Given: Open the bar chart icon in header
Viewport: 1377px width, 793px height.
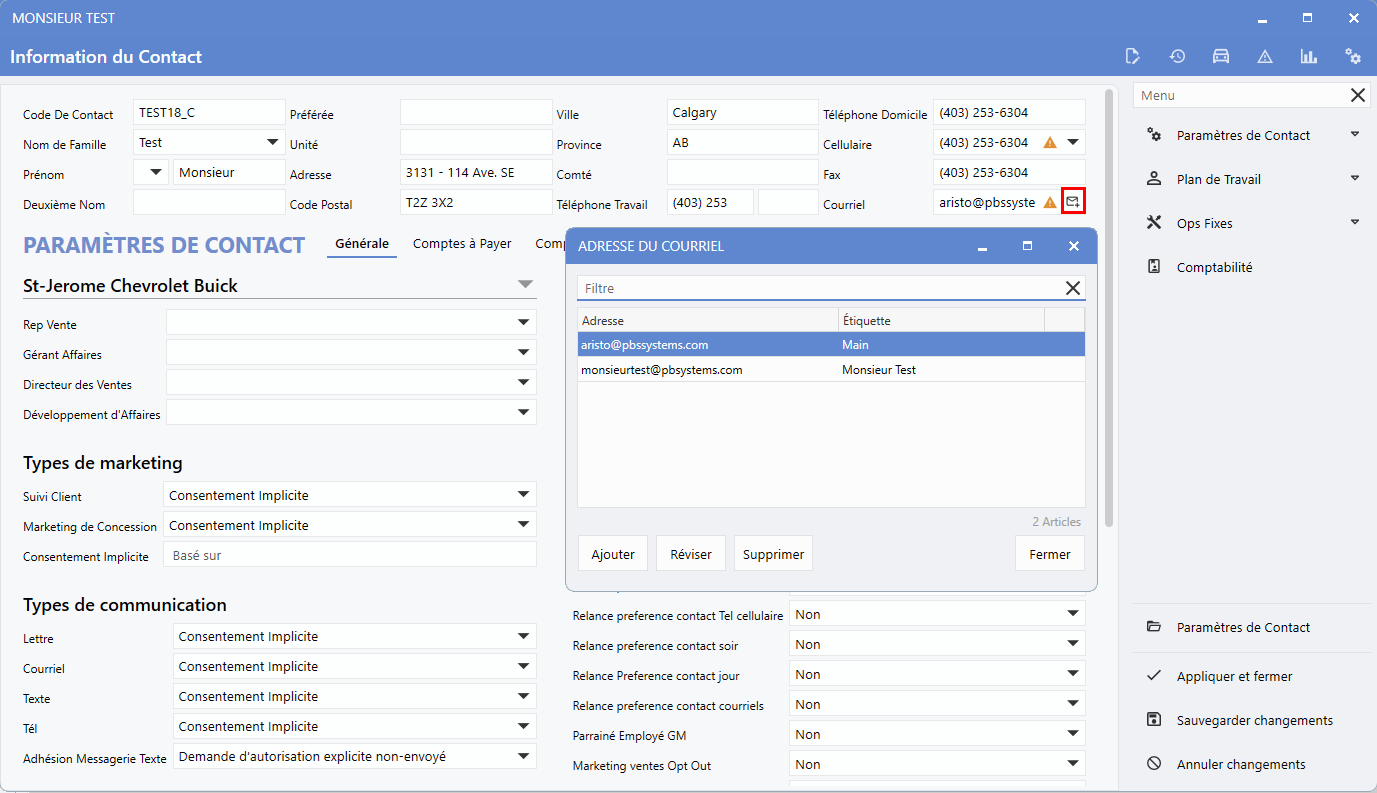Looking at the screenshot, I should (x=1309, y=56).
